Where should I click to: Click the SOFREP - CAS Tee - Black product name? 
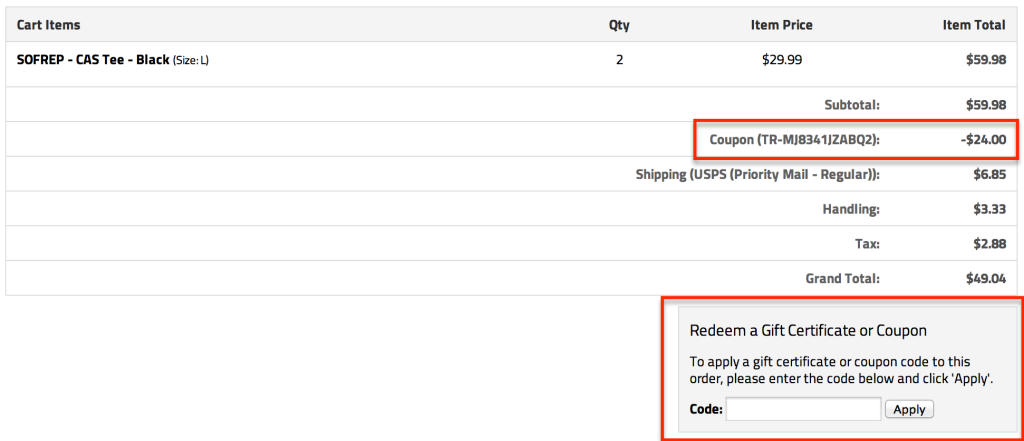click(x=93, y=60)
